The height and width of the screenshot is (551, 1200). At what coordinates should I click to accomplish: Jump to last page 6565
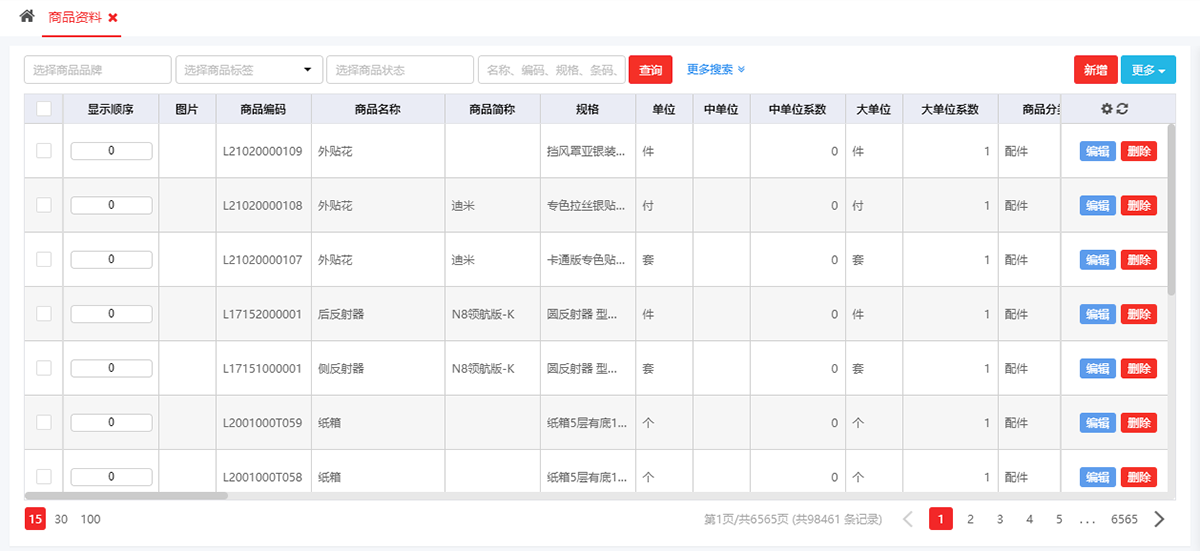(x=1124, y=519)
